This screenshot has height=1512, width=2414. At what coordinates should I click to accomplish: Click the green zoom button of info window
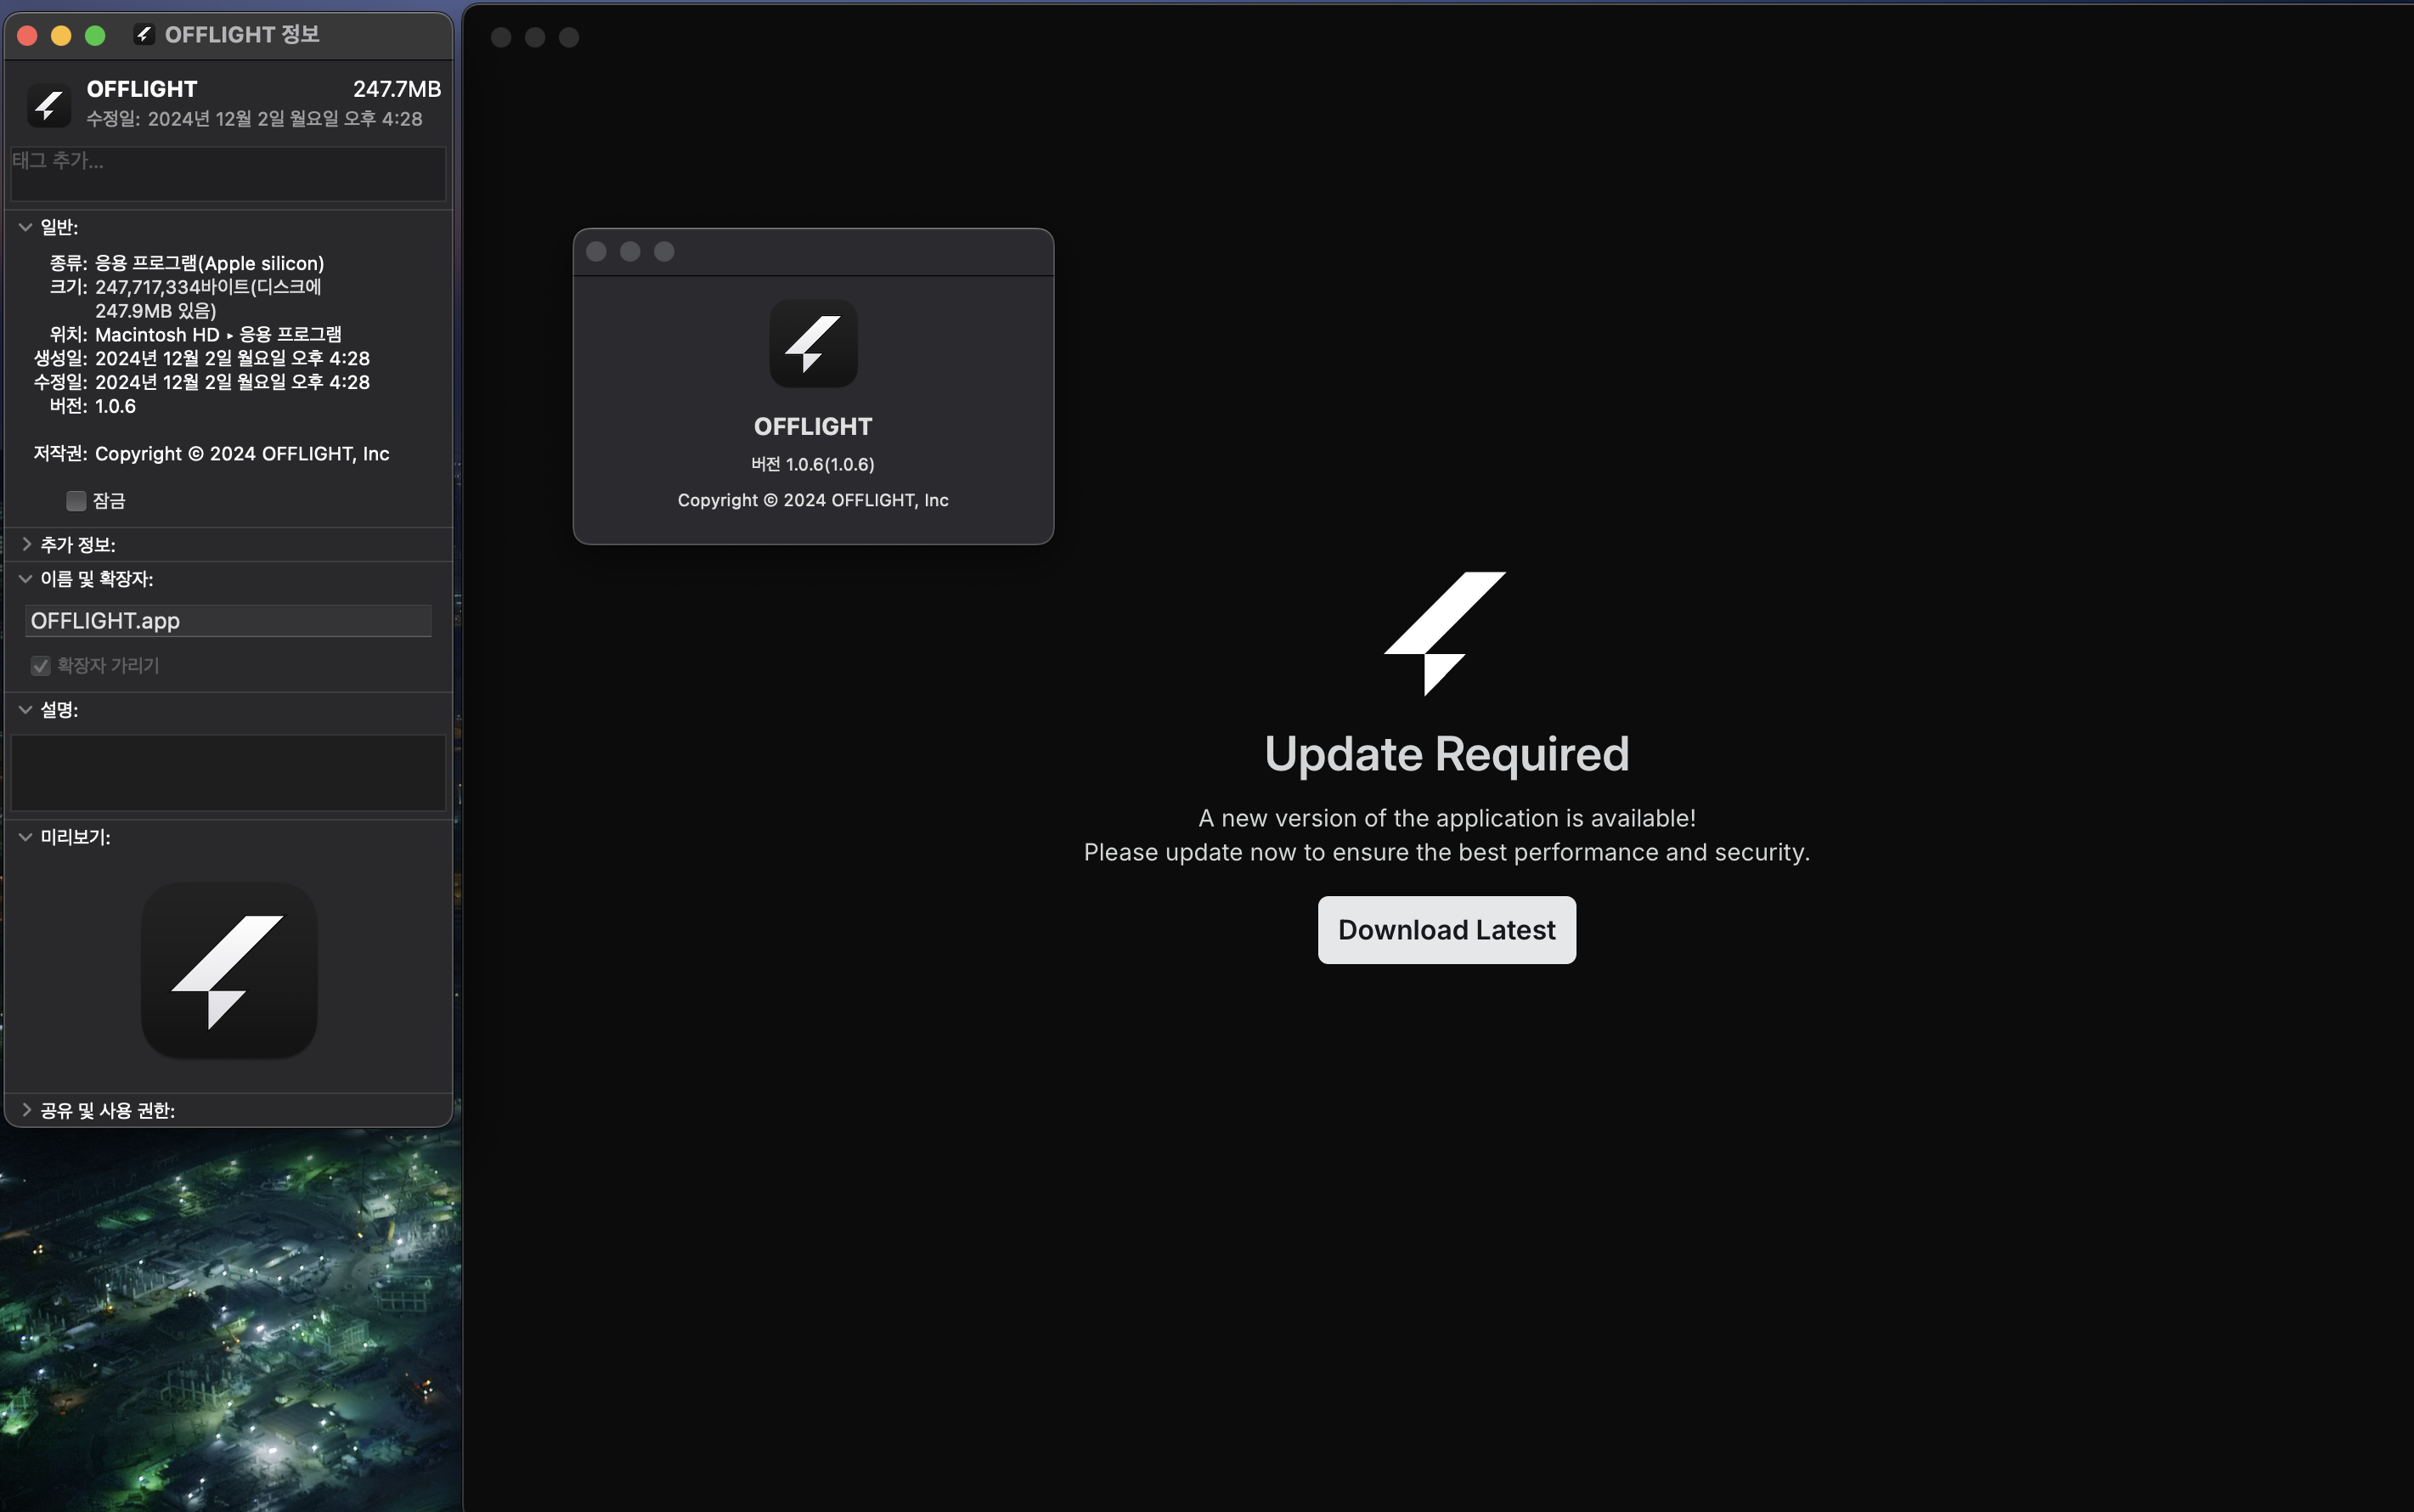click(x=95, y=36)
